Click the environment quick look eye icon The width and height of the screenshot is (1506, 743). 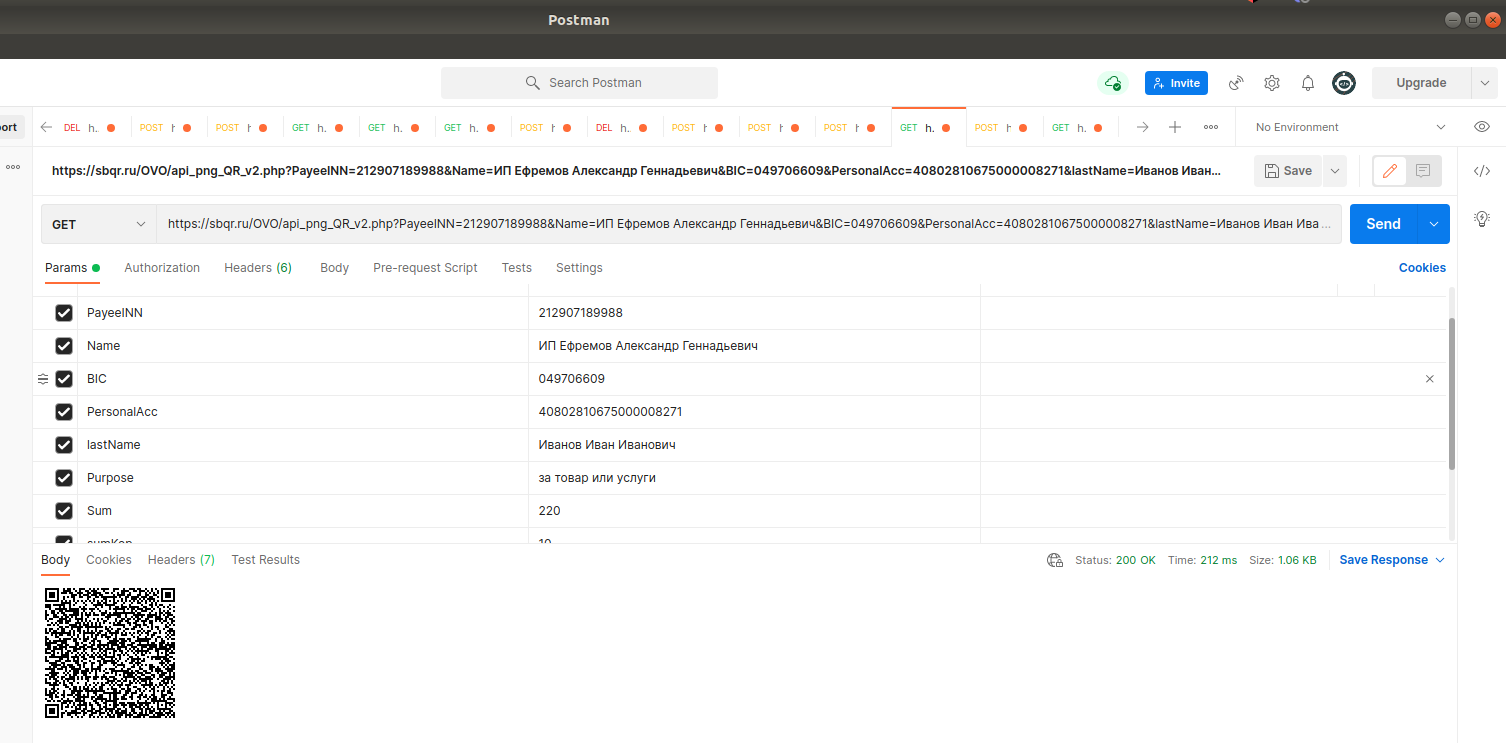[x=1481, y=126]
